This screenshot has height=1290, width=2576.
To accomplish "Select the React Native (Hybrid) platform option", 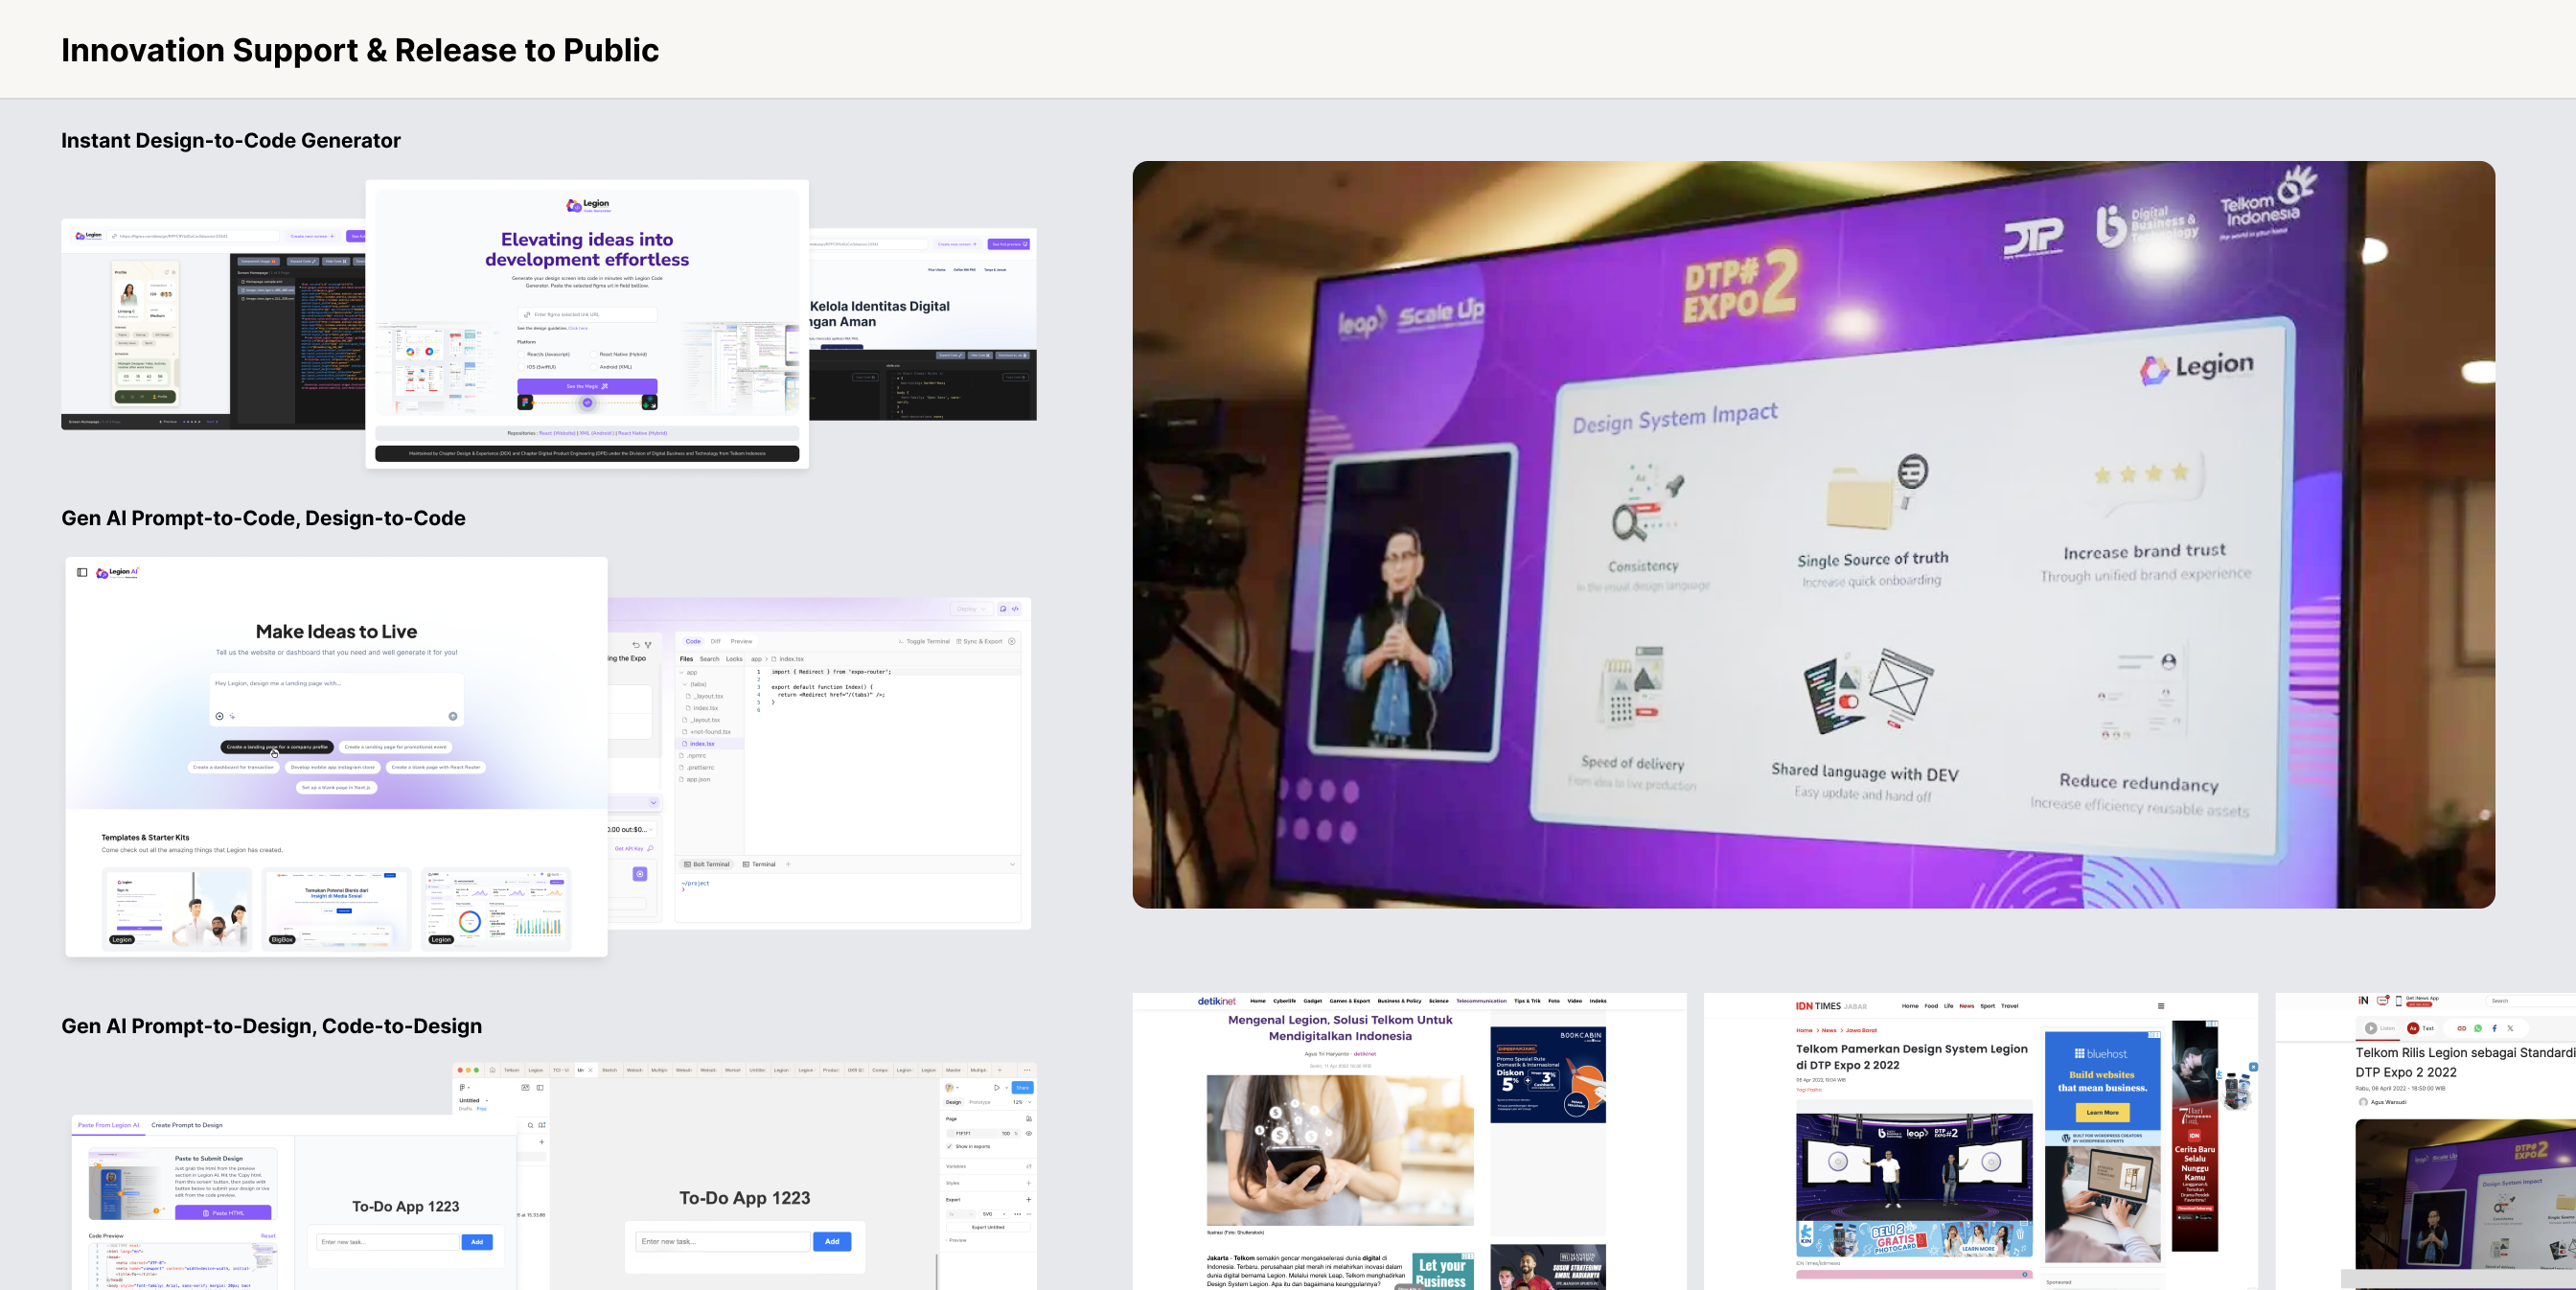I will [594, 354].
